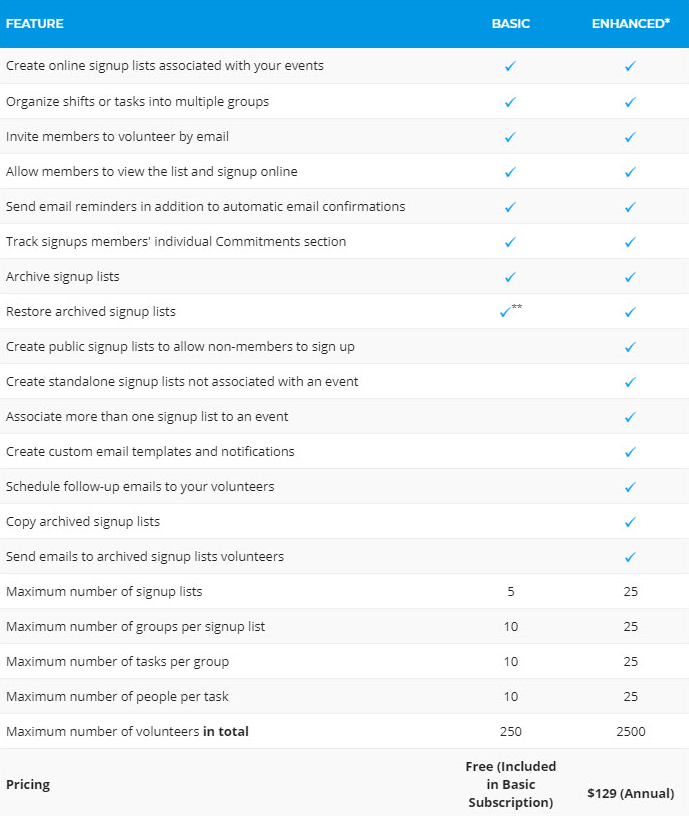Screen dimensions: 689x816
Task: Click Basic checkmark for sending email reminders
Action: pyautogui.click(x=510, y=207)
